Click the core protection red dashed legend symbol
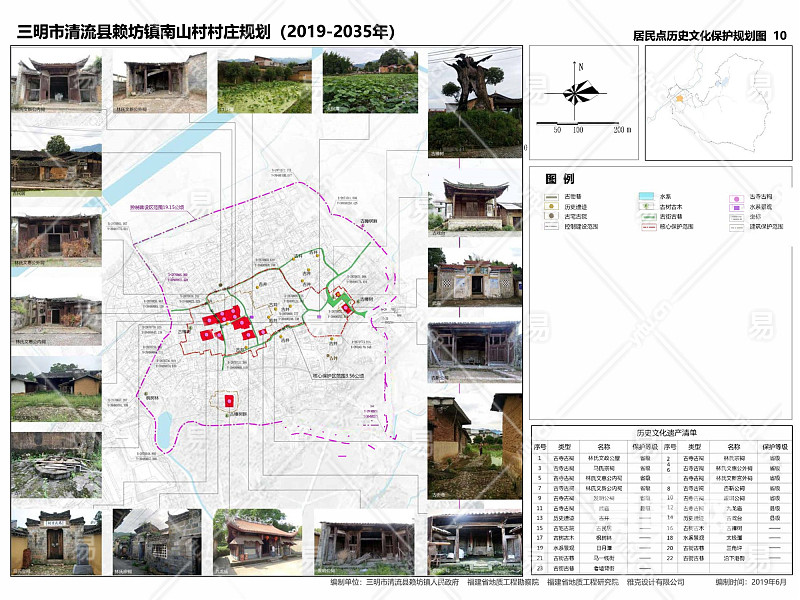Image resolution: width=800 pixels, height=600 pixels. click(648, 227)
